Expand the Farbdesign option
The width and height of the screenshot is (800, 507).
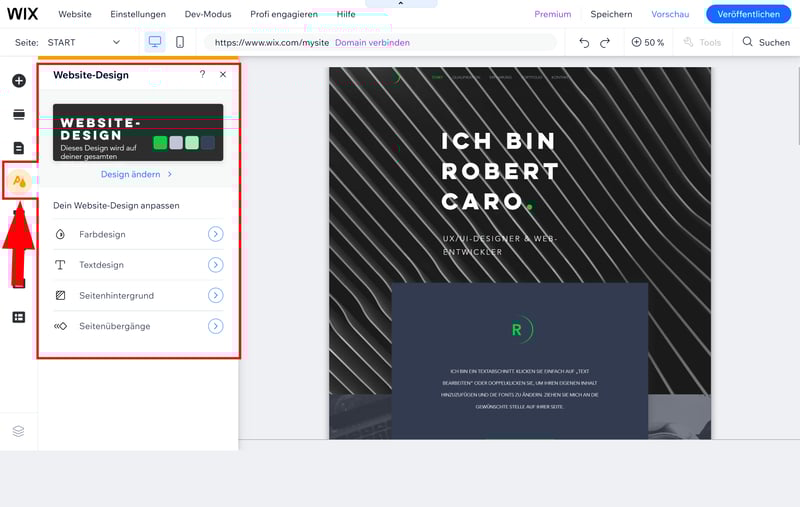(x=215, y=234)
